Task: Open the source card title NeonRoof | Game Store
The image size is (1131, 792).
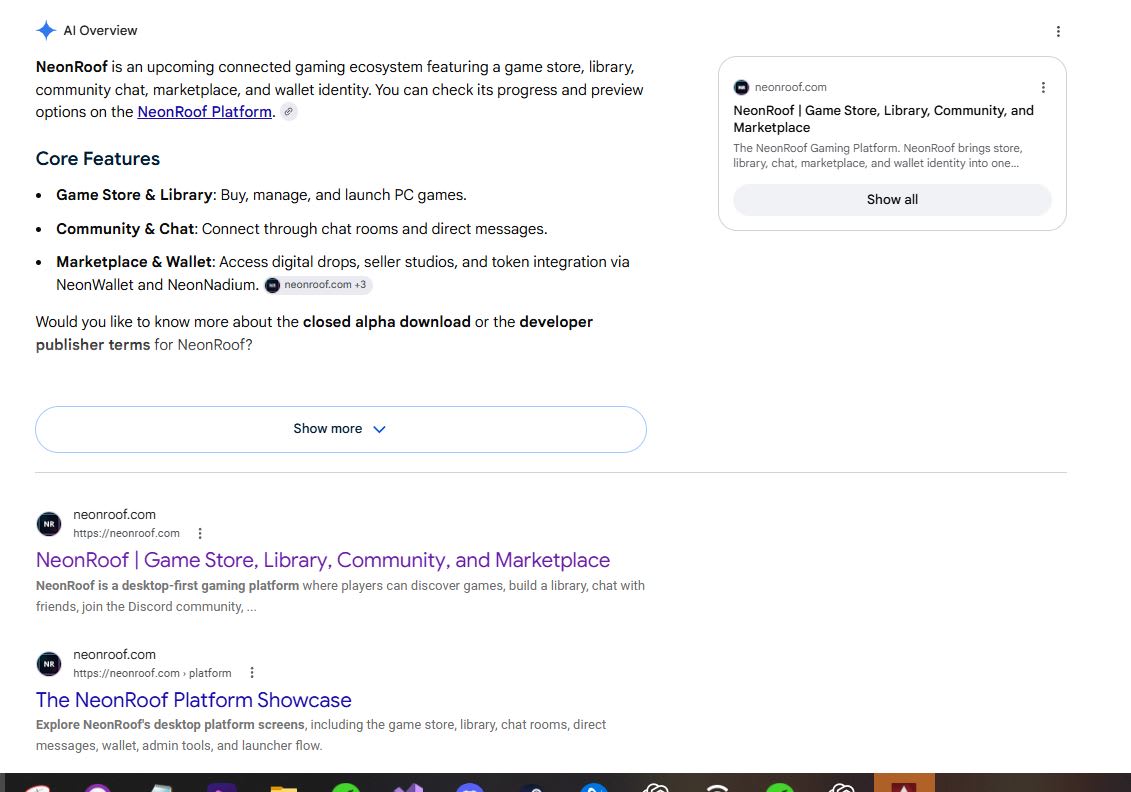Action: (884, 119)
